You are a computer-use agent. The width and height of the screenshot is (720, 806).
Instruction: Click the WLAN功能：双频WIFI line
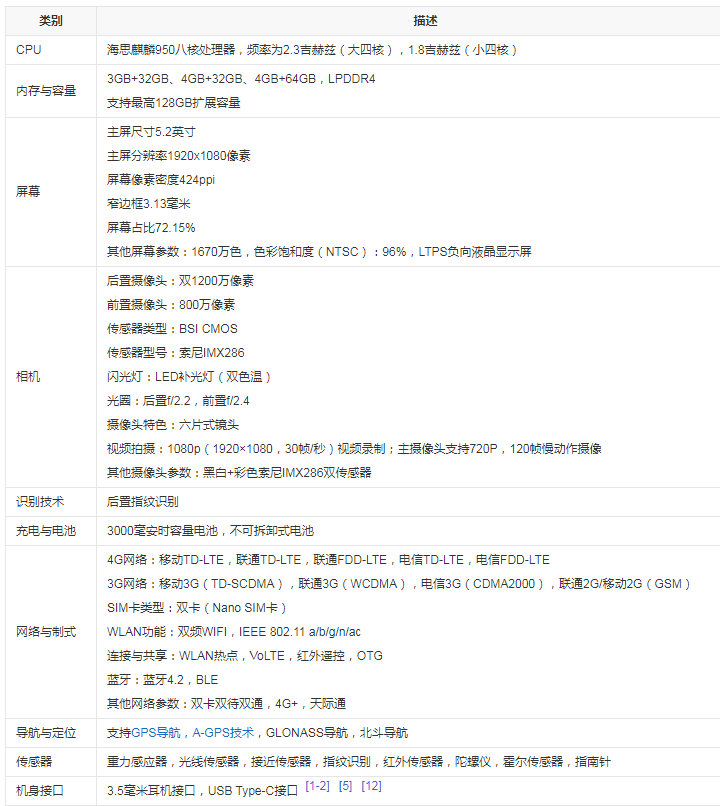tap(234, 632)
